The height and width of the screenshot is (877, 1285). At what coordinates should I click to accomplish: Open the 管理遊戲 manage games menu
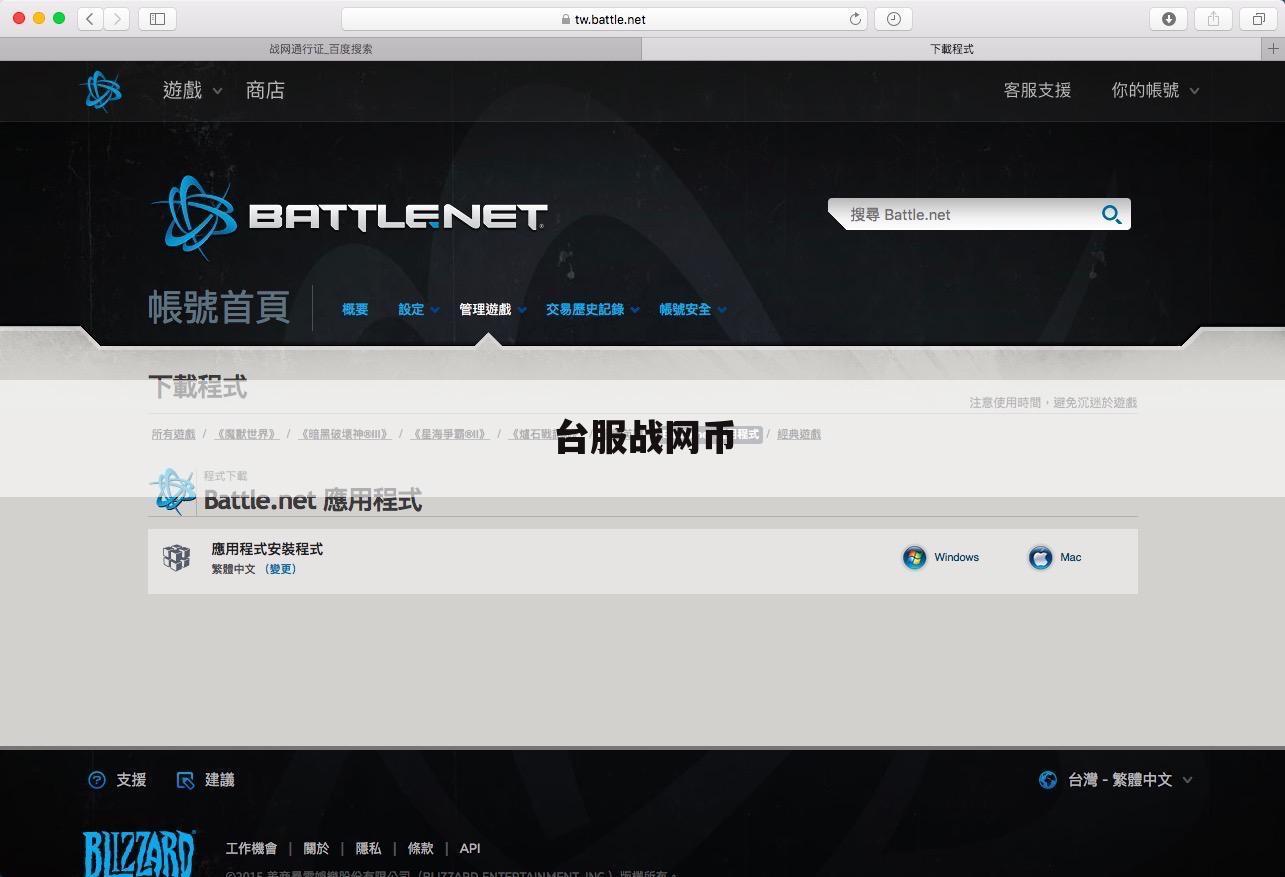492,309
